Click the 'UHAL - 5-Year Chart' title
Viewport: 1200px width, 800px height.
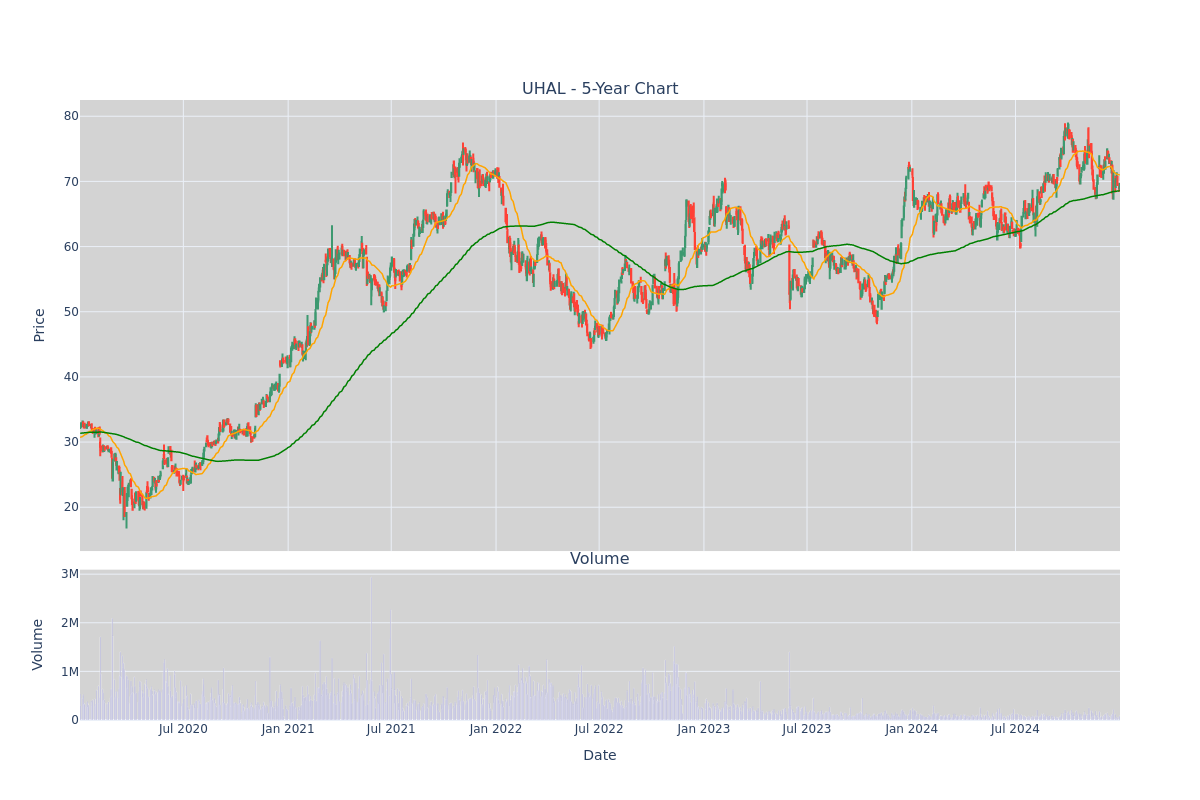click(600, 89)
